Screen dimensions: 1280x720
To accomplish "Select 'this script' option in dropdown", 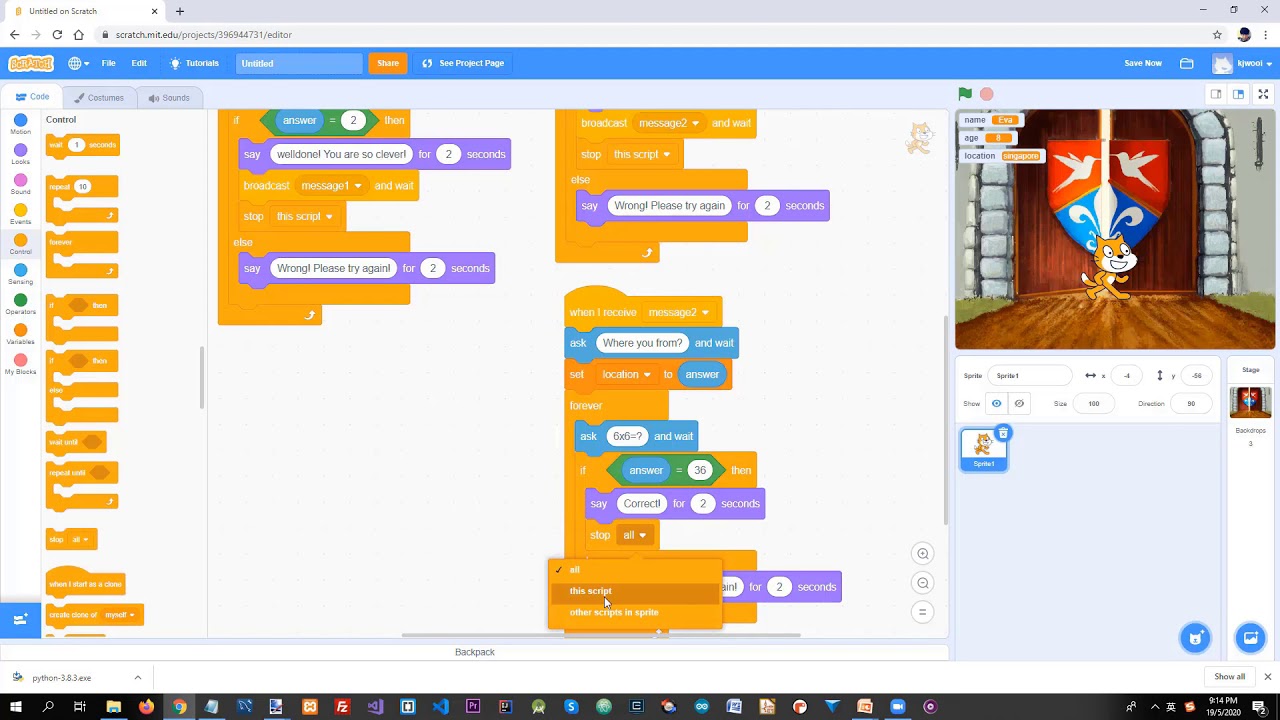I will coord(635,591).
